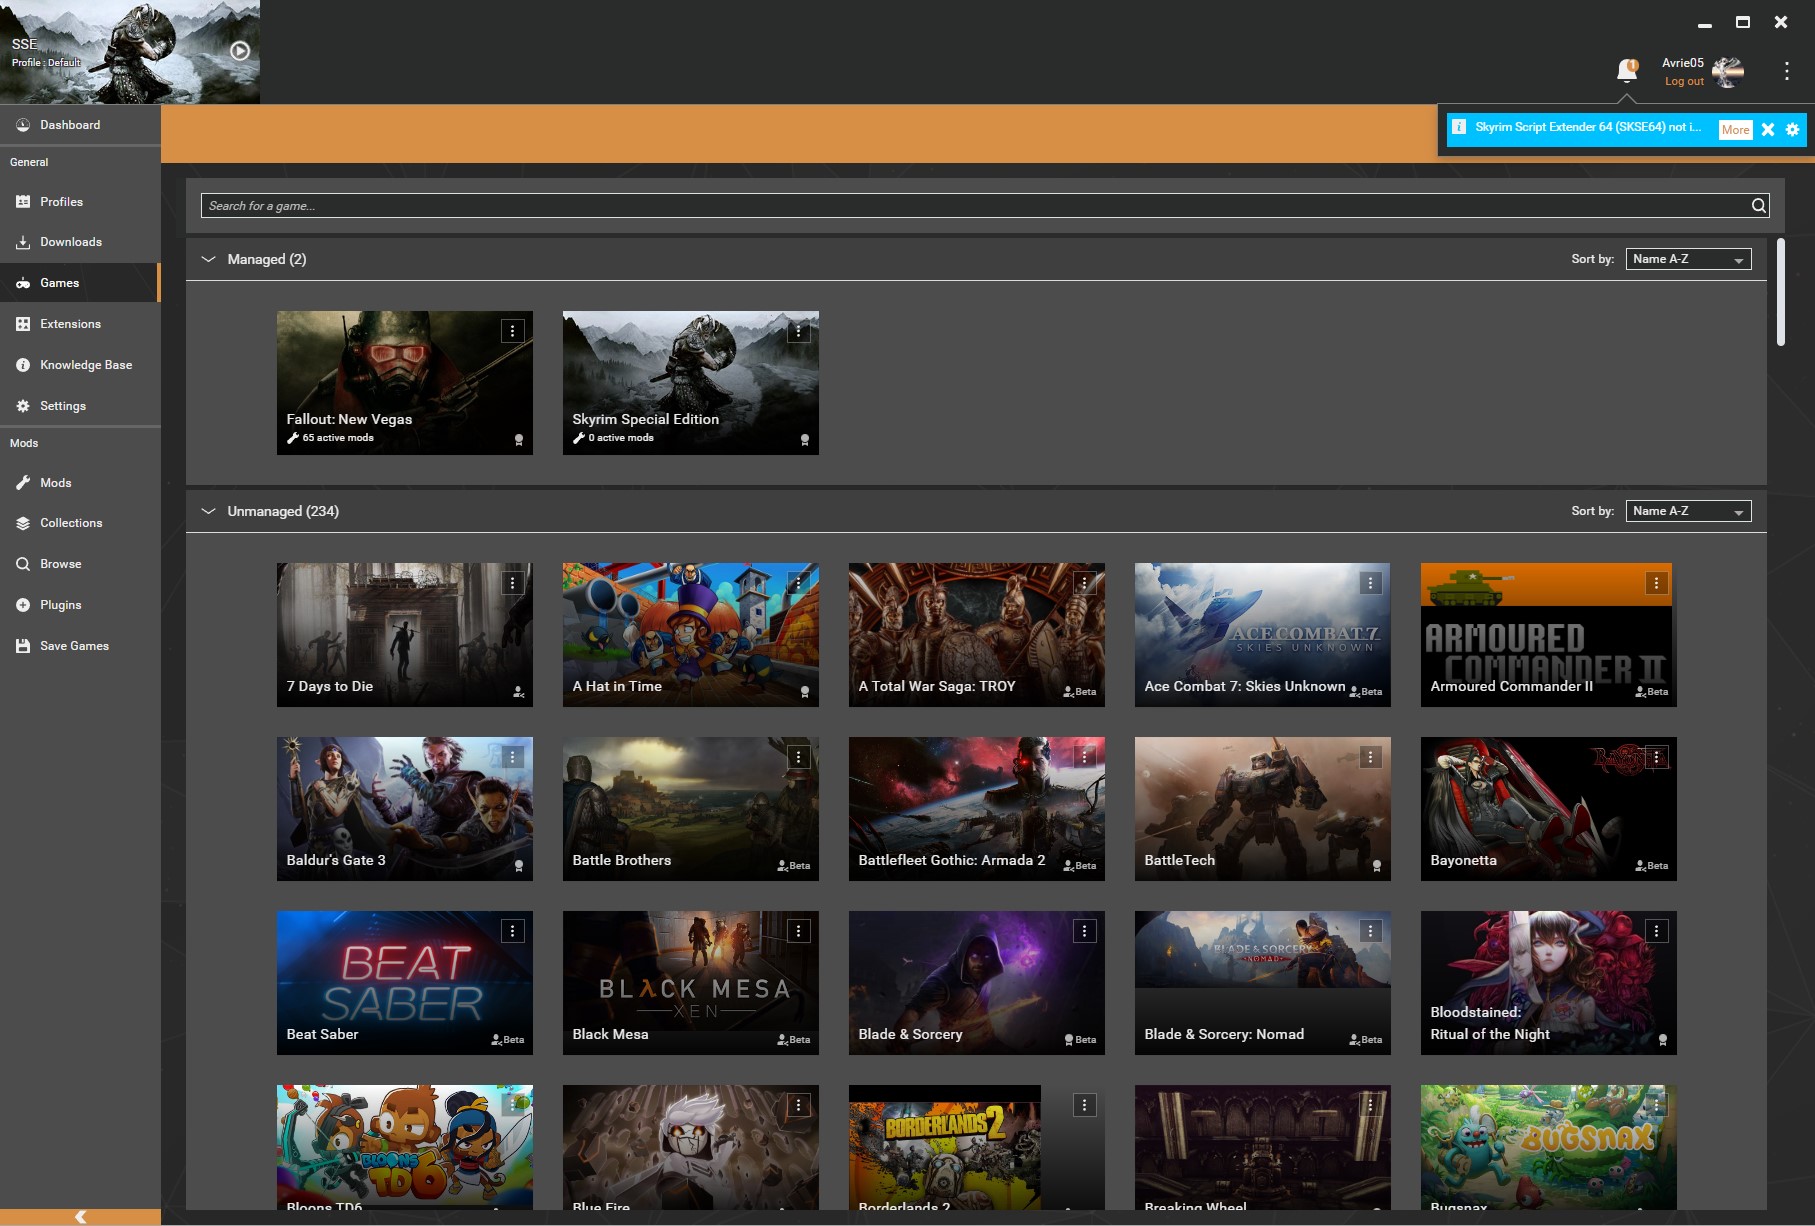Open the Plugins page
Image resolution: width=1815 pixels, height=1226 pixels.
80,605
